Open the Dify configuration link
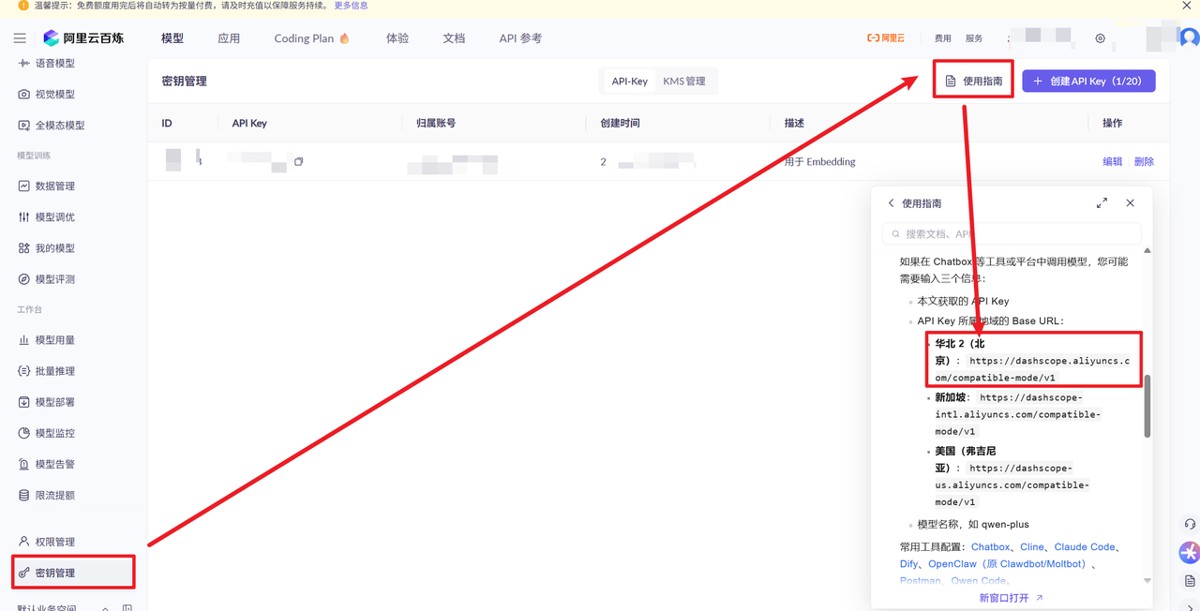 [x=908, y=564]
